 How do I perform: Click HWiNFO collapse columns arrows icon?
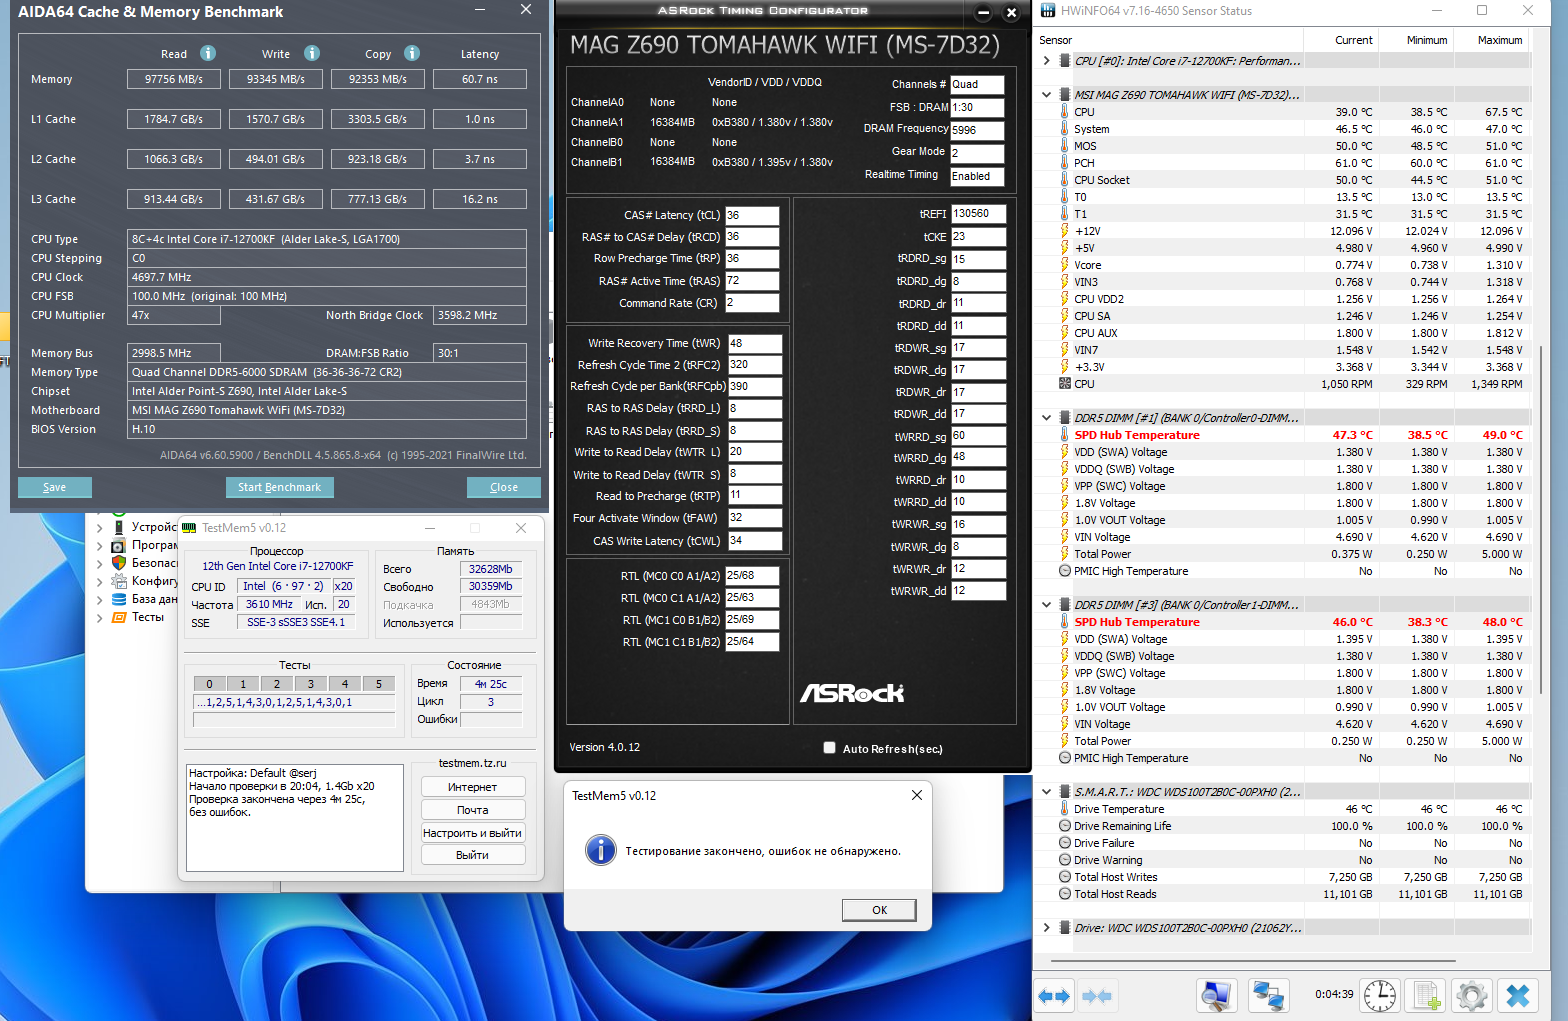pyautogui.click(x=1097, y=996)
